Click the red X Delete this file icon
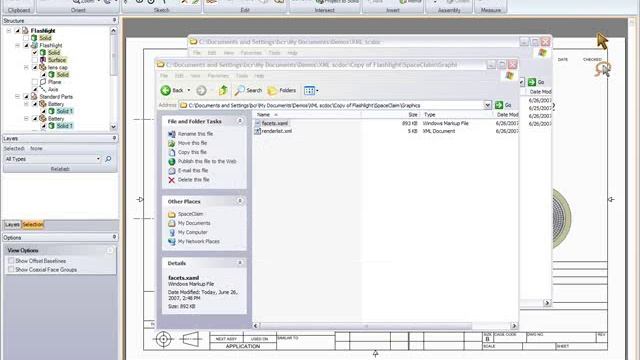The height and width of the screenshot is (360, 640). [x=172, y=180]
